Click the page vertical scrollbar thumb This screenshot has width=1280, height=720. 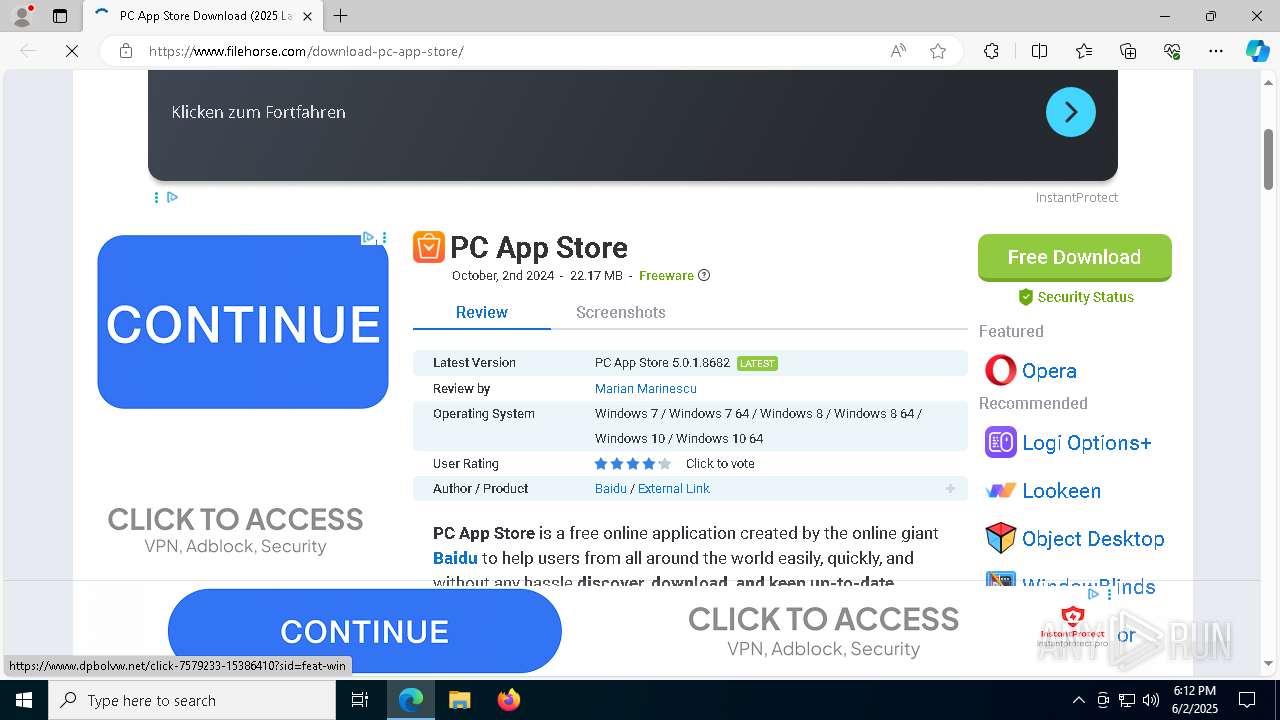1268,158
